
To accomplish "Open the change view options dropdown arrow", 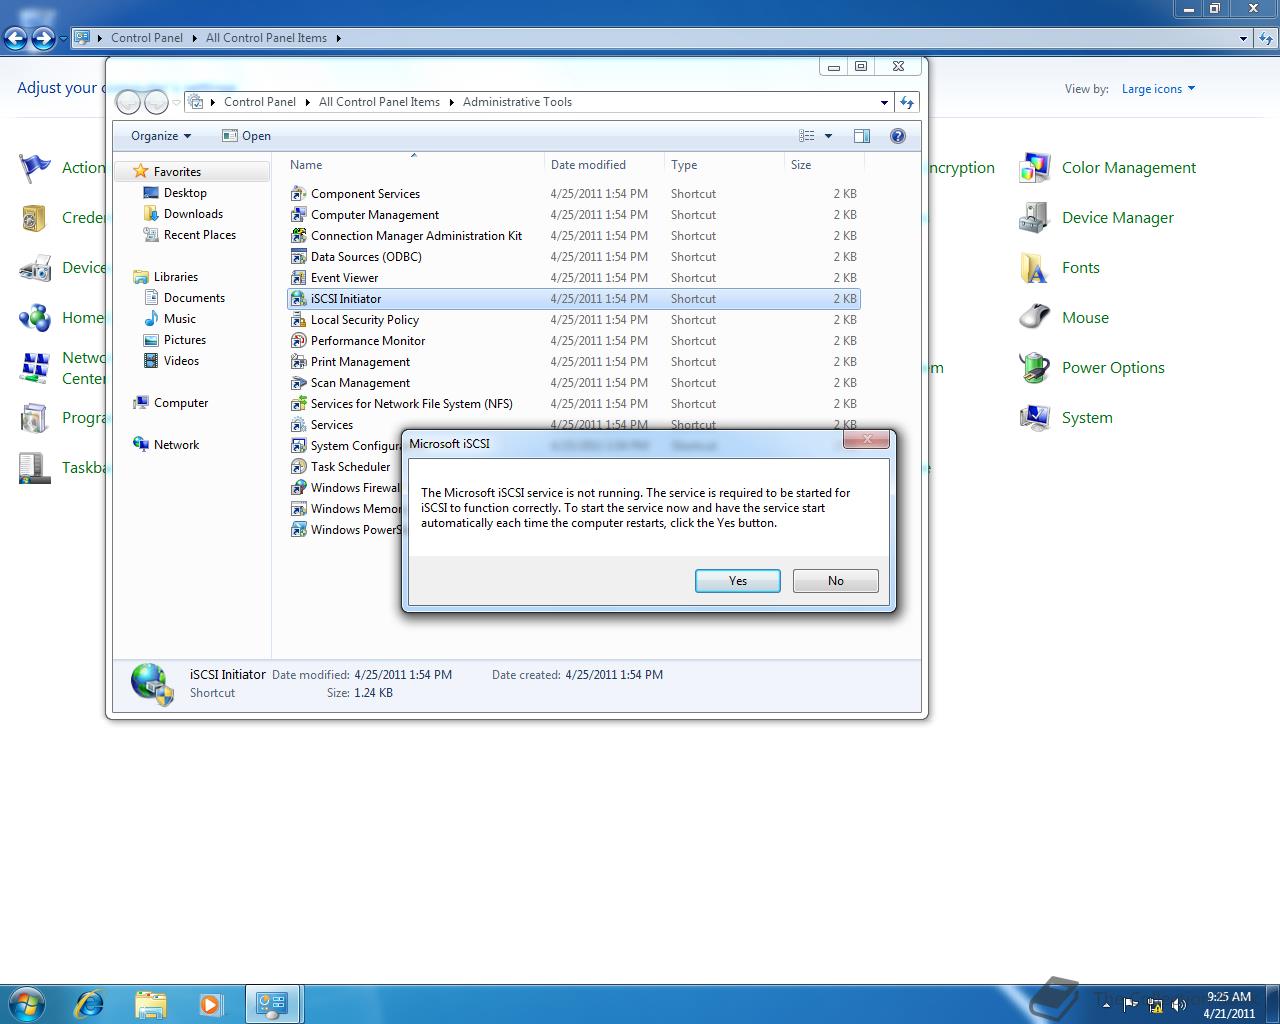I will (828, 136).
